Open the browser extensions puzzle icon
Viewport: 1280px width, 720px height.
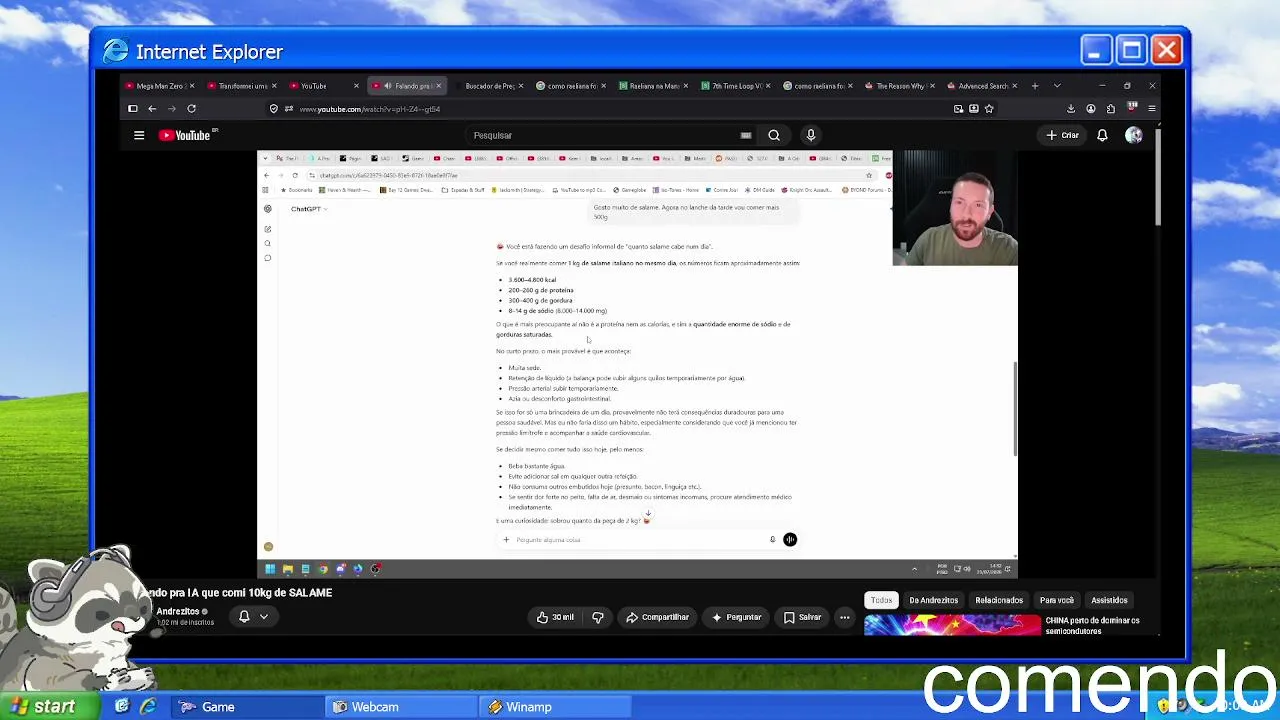[1111, 108]
